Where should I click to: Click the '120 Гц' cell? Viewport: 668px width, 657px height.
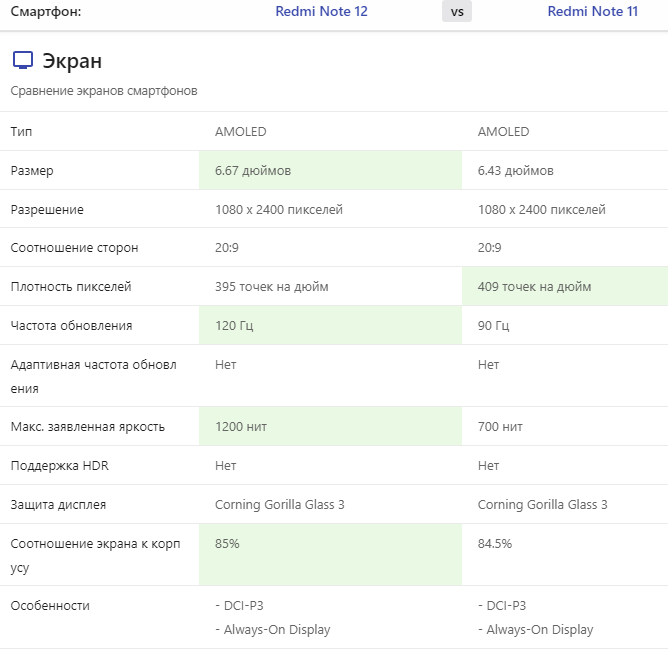(x=331, y=325)
